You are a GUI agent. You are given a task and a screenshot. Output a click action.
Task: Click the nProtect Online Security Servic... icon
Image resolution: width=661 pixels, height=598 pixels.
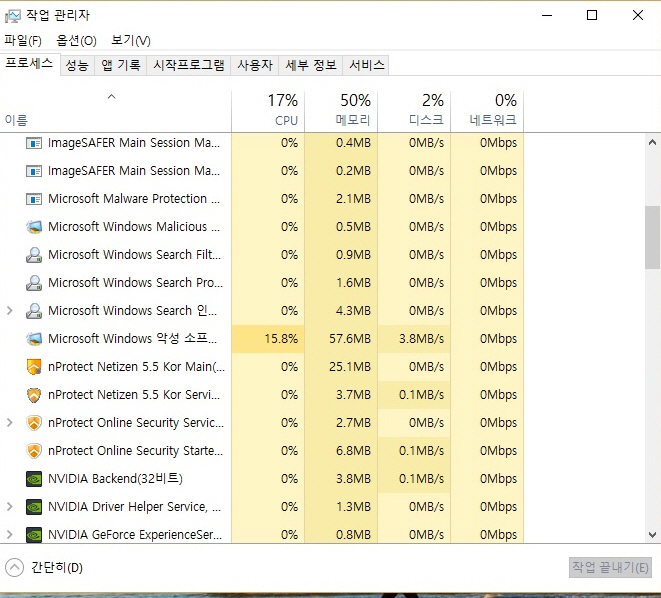point(34,423)
